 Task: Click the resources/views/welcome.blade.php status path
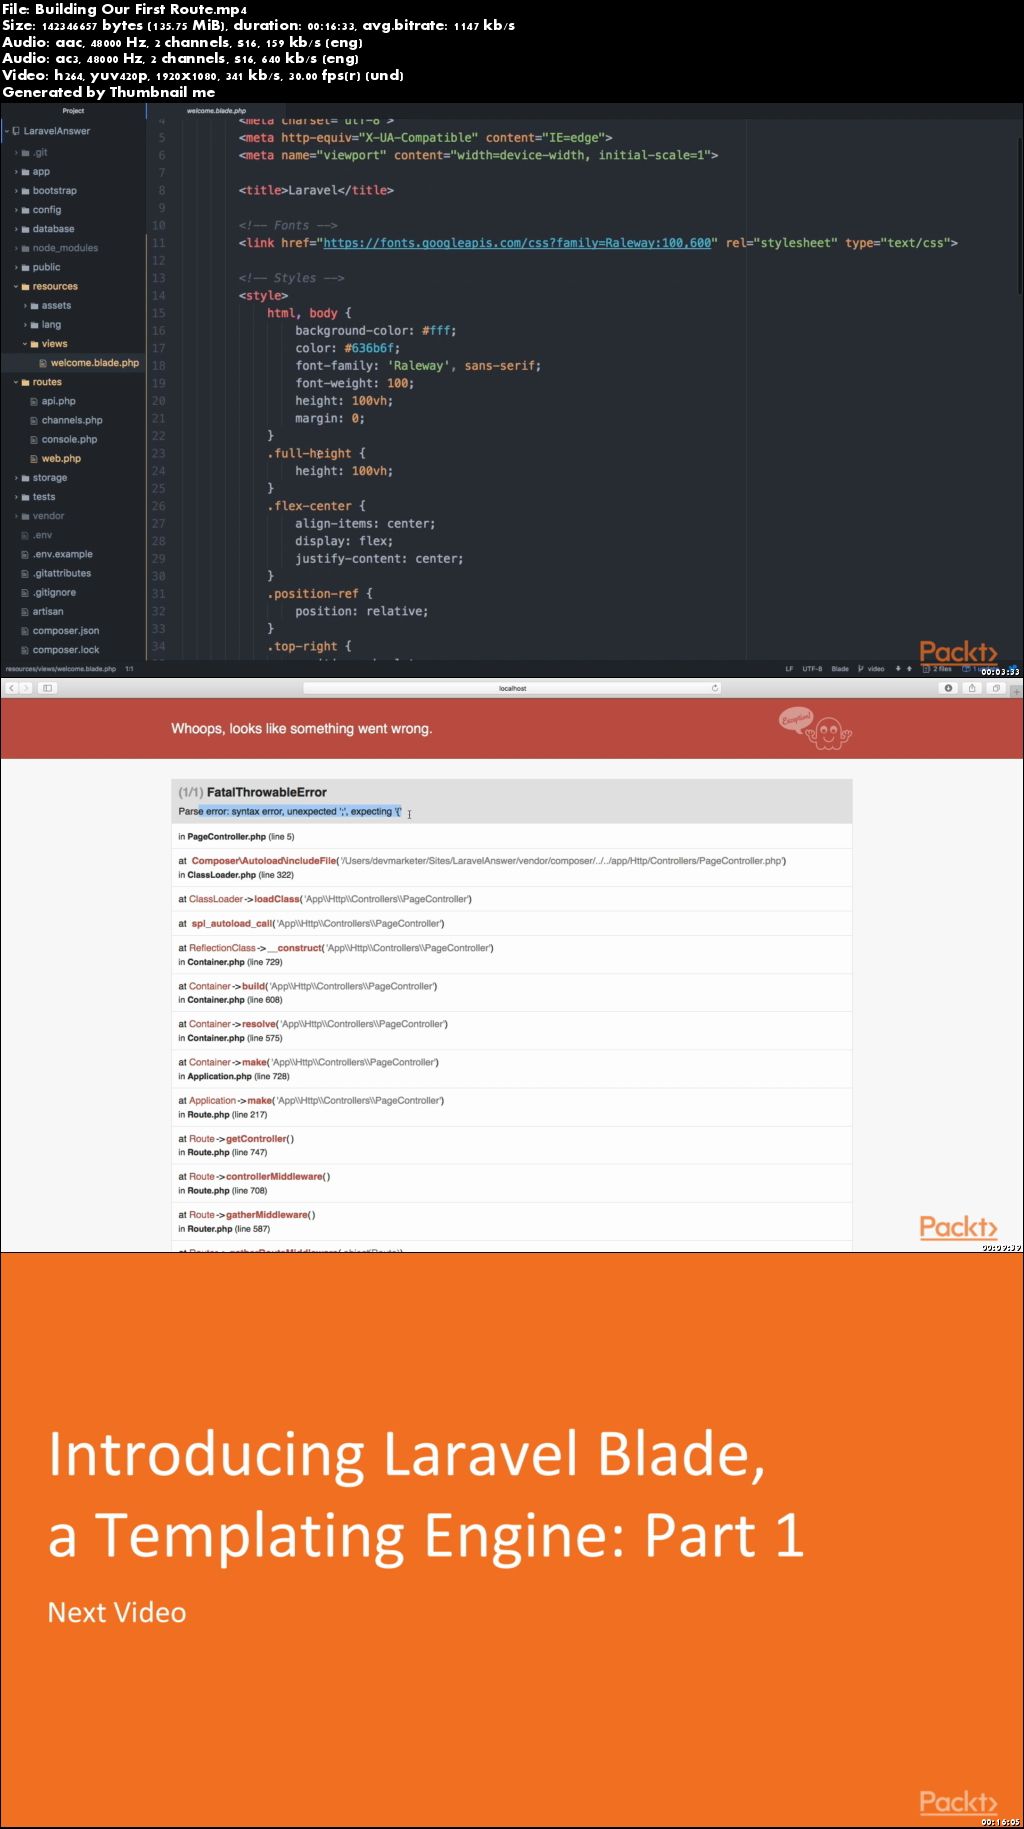point(61,669)
